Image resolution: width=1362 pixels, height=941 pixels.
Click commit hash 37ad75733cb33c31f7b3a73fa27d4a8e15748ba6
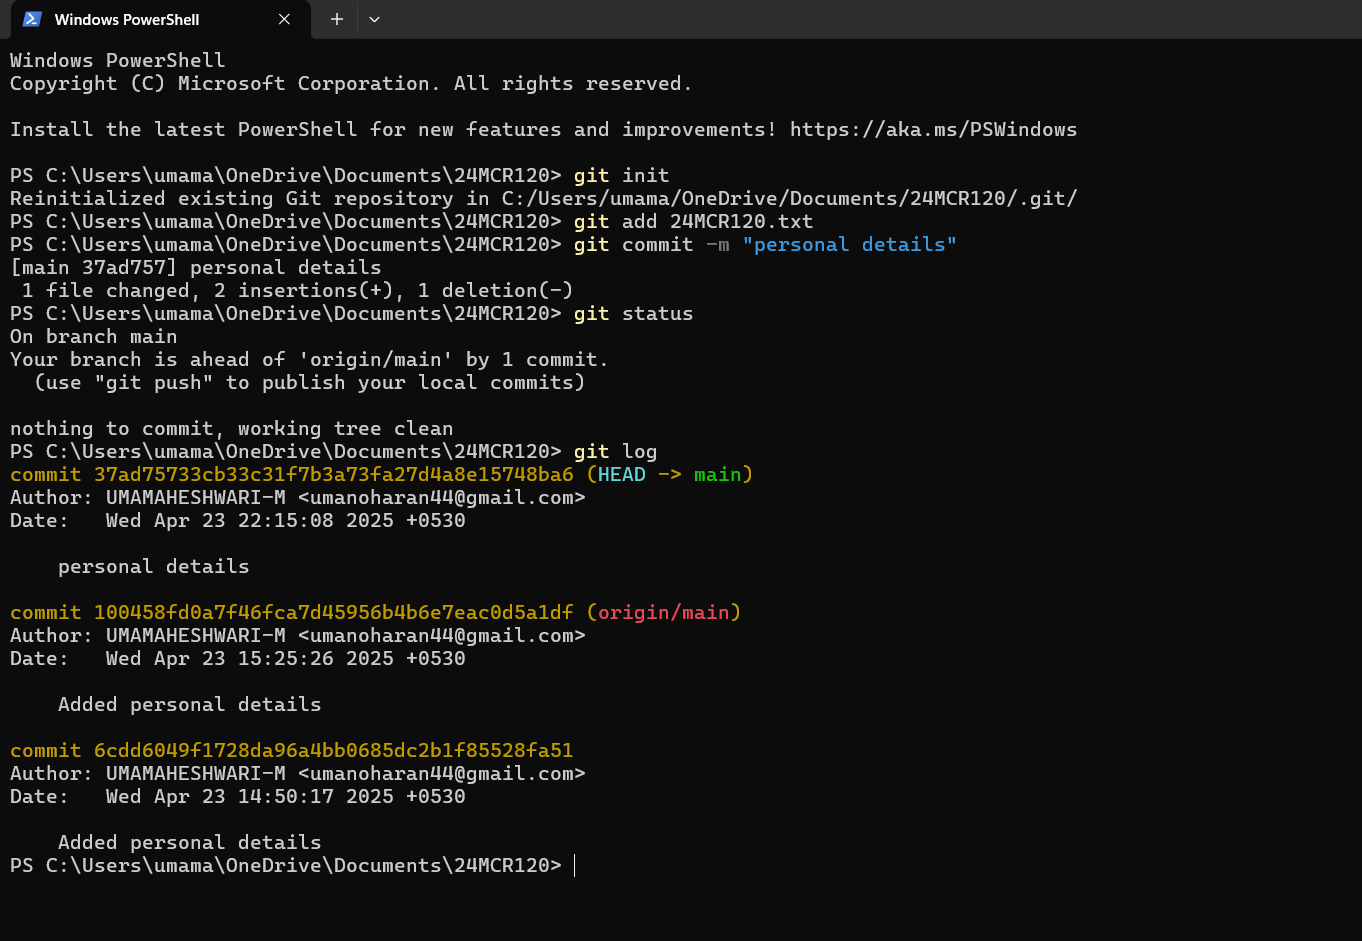pos(334,474)
